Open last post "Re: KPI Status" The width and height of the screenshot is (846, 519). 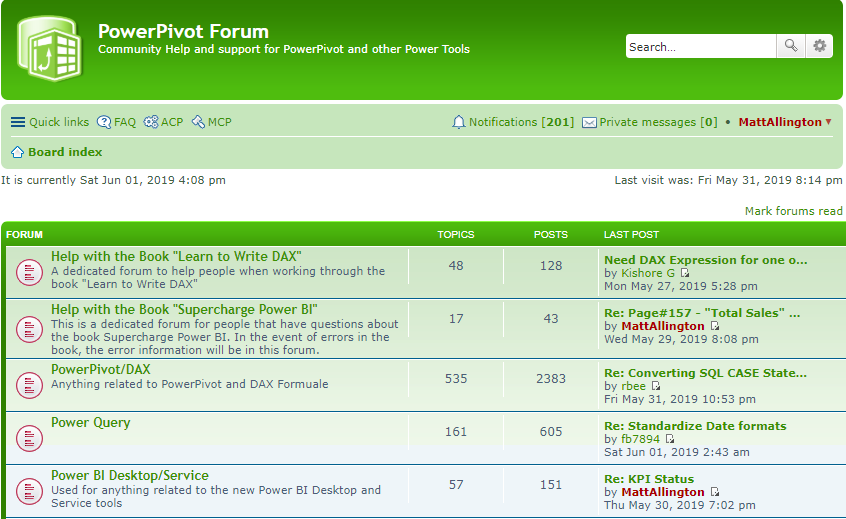click(649, 479)
